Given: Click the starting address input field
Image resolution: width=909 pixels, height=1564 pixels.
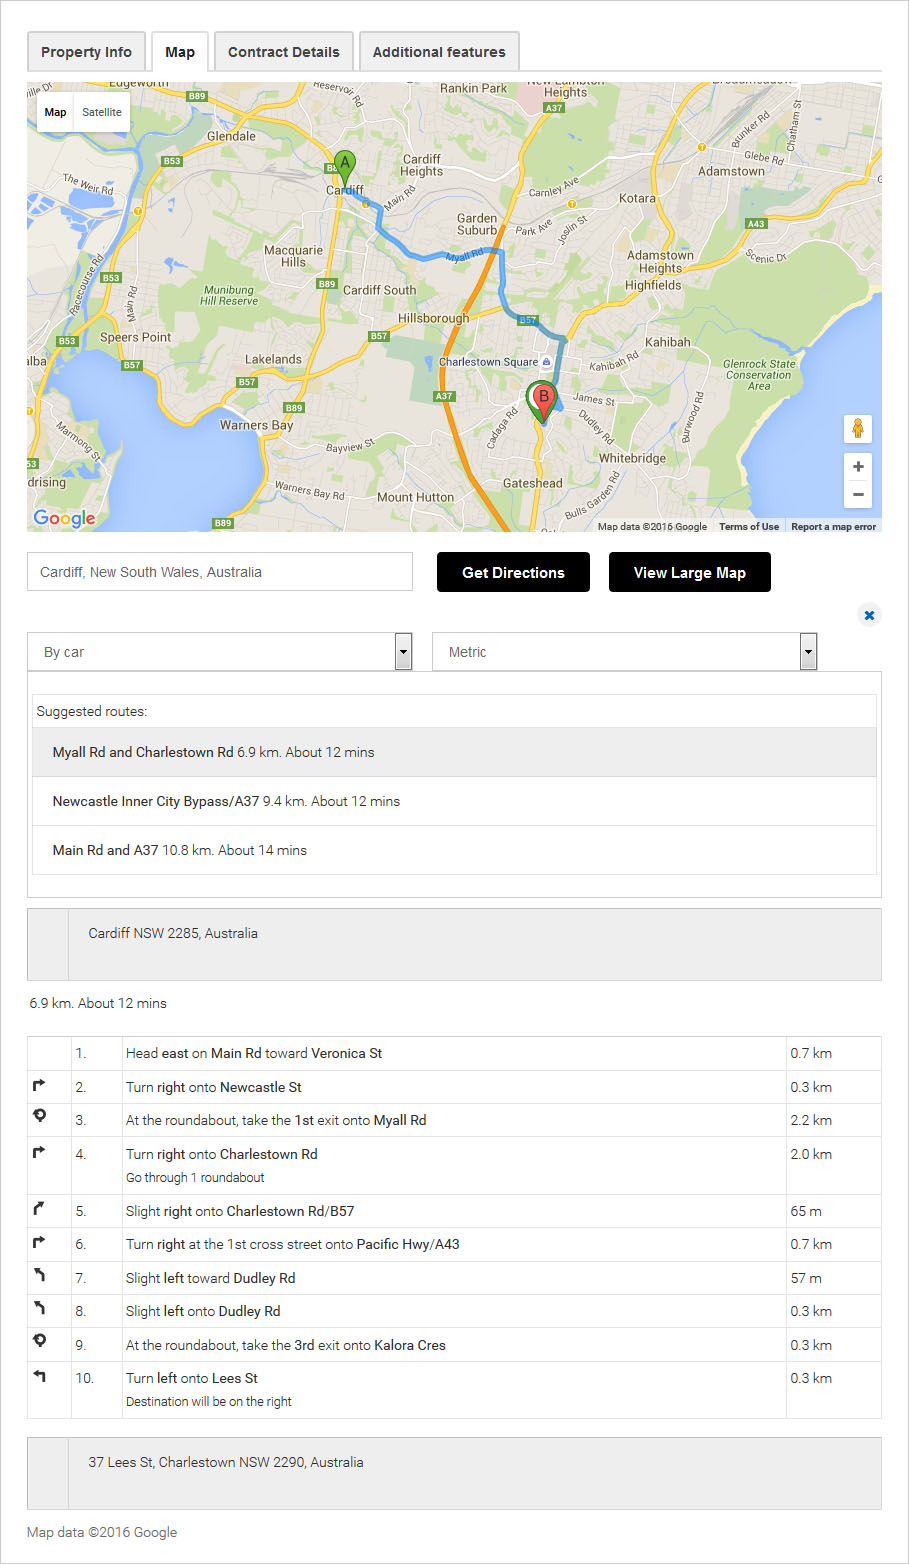Looking at the screenshot, I should (220, 572).
